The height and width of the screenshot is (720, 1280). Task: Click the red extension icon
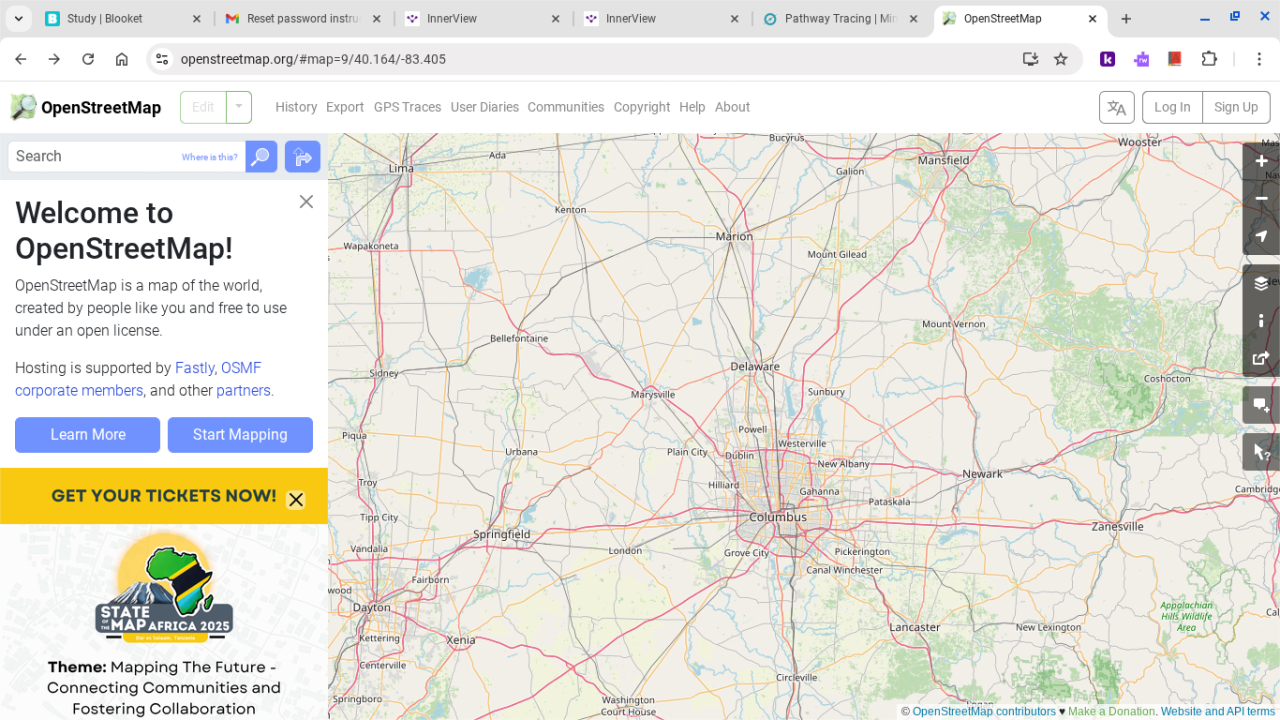(1175, 59)
